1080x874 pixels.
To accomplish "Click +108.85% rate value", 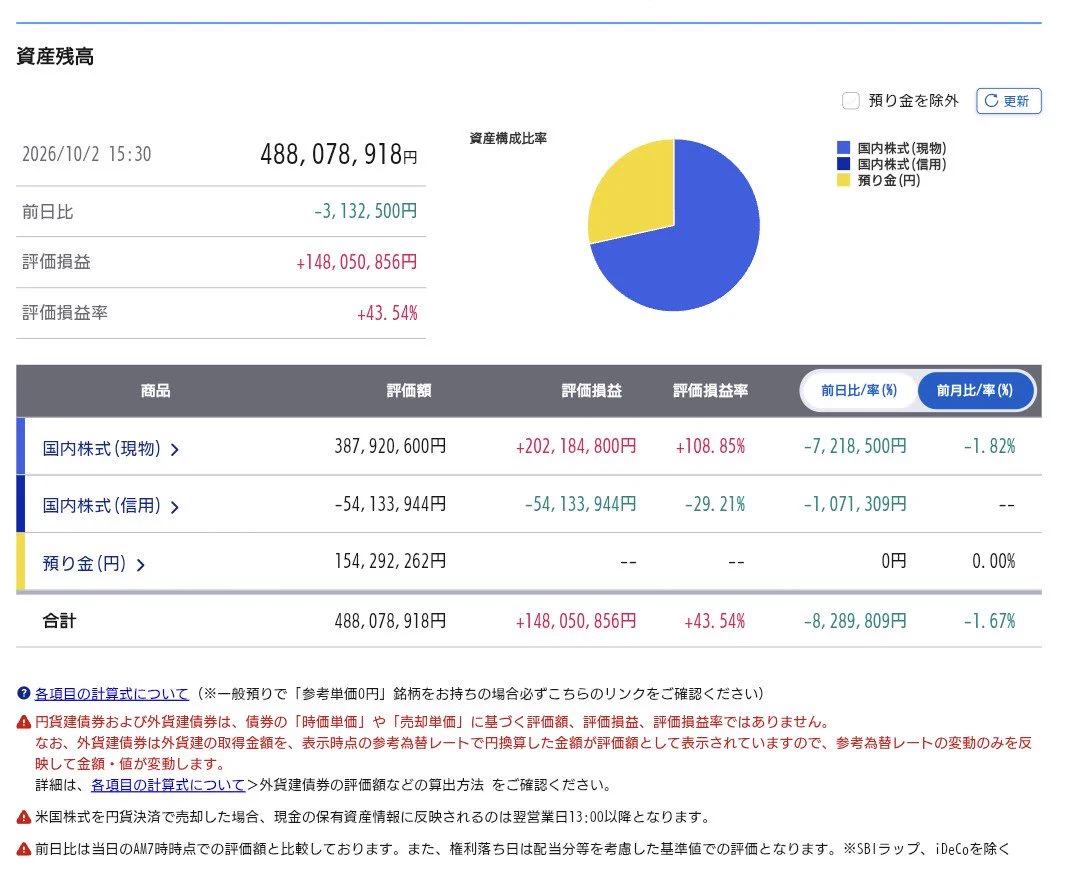I will point(710,446).
